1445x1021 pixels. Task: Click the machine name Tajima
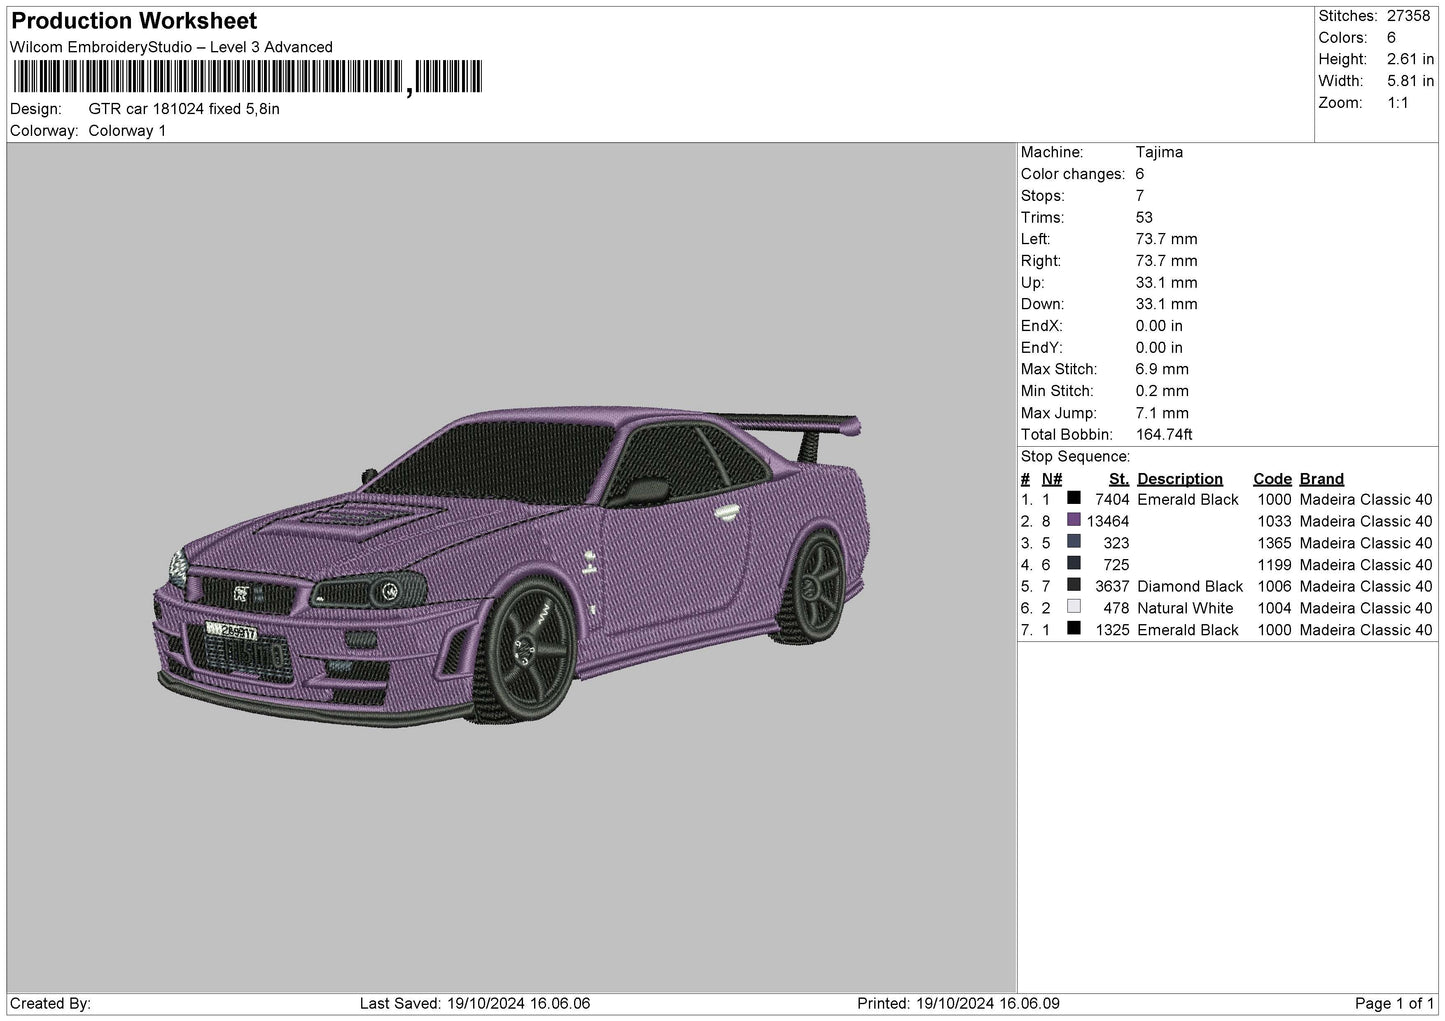[x=1159, y=152]
